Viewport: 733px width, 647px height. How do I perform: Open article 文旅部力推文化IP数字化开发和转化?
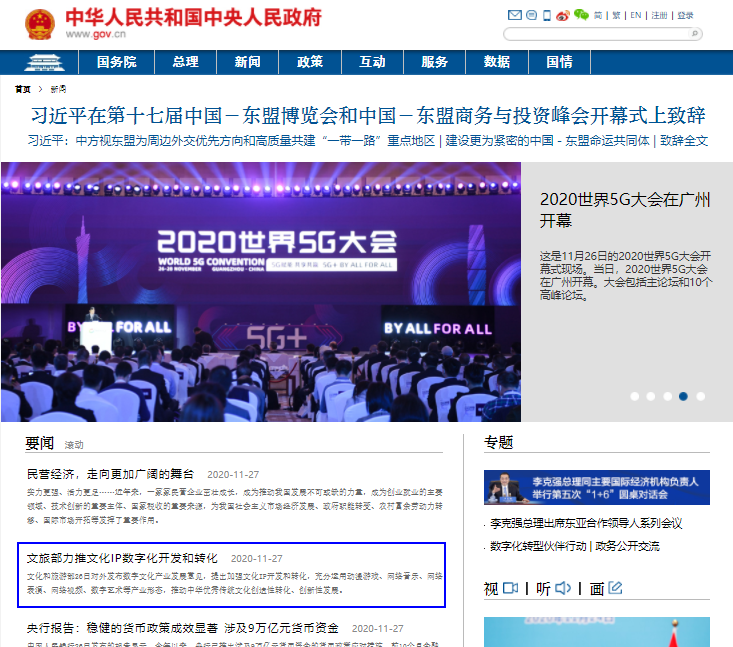pos(122,558)
